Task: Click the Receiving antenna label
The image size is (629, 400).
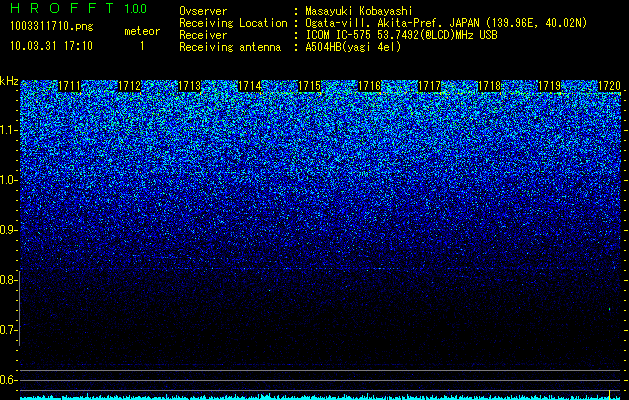Action: pos(230,47)
